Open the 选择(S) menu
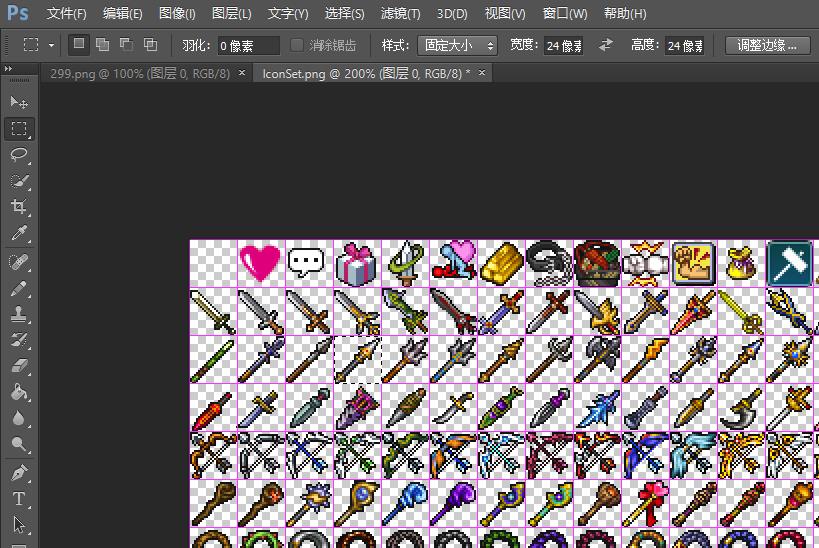819x548 pixels. coord(344,13)
